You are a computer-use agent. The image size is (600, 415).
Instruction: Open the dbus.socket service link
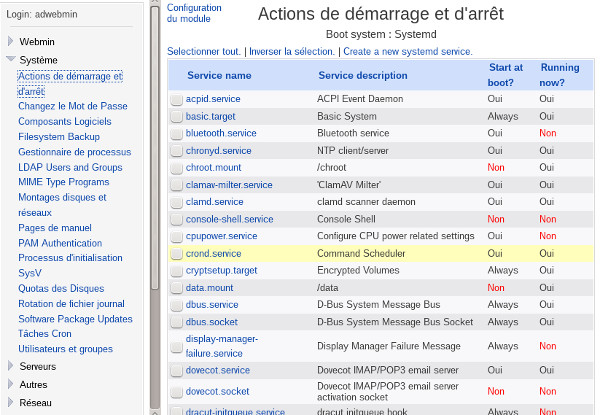coord(211,322)
